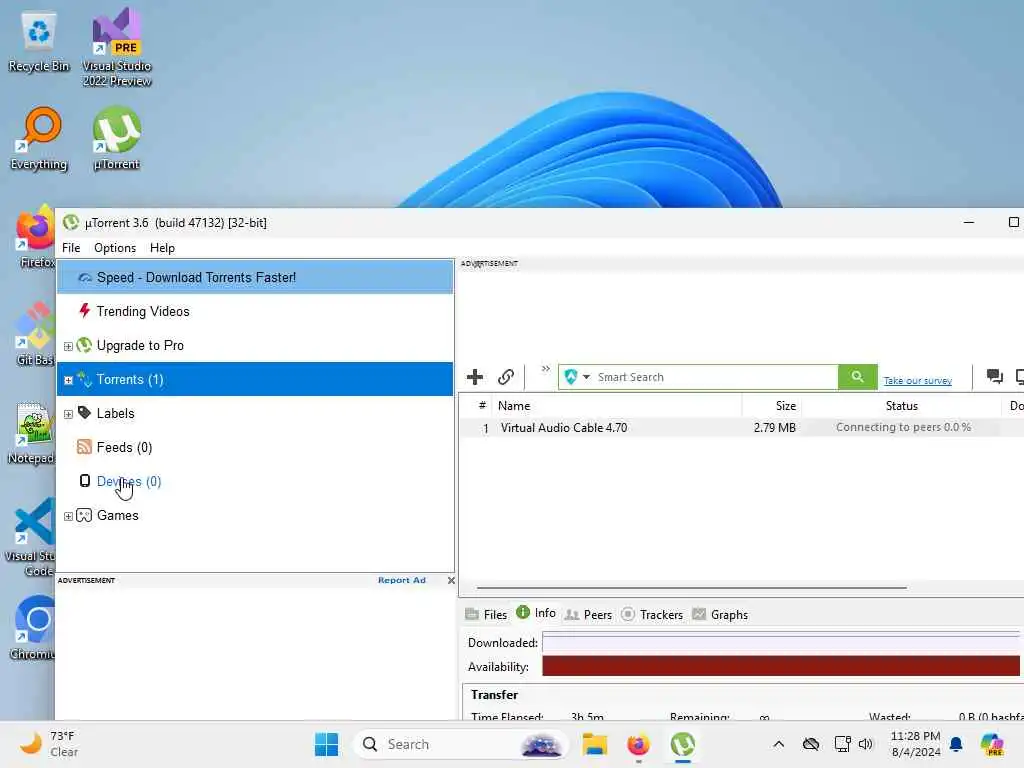Open File Explorer from the taskbar
The width and height of the screenshot is (1024, 768).
(595, 744)
